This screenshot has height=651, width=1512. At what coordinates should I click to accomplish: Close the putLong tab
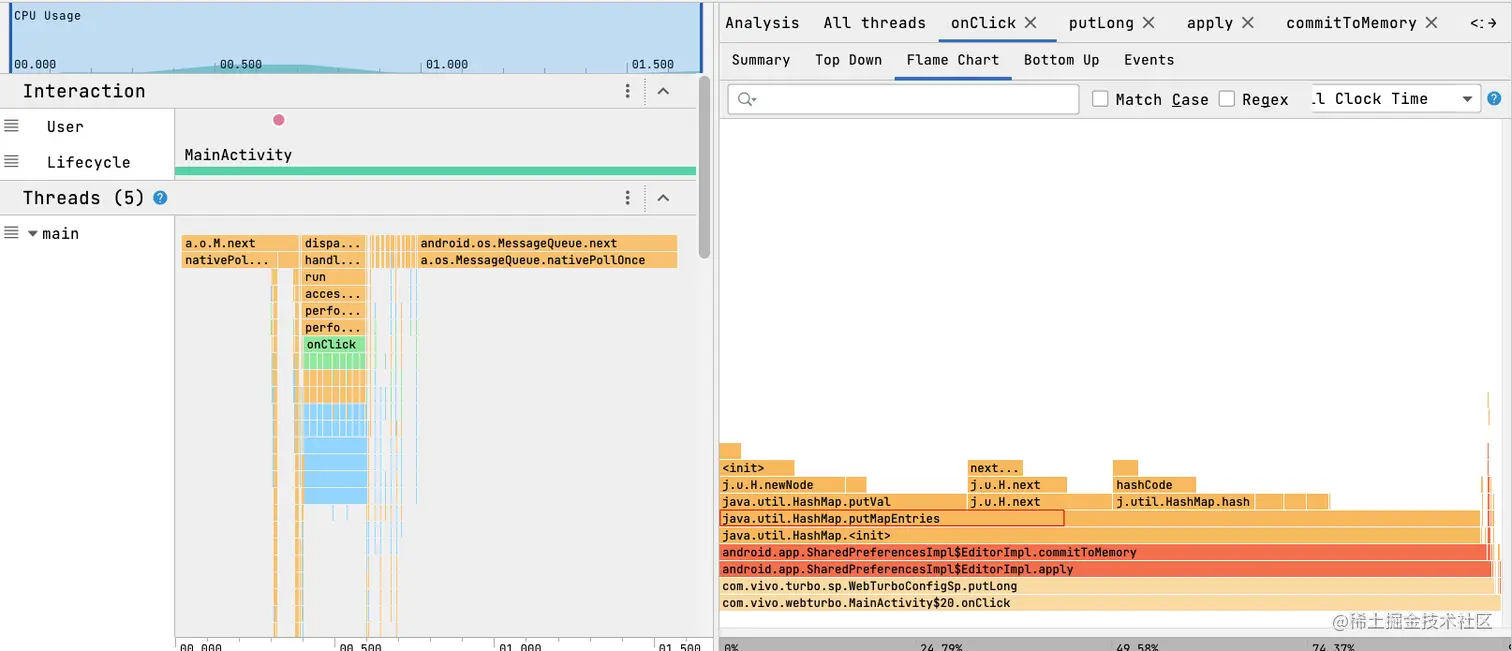click(1149, 22)
